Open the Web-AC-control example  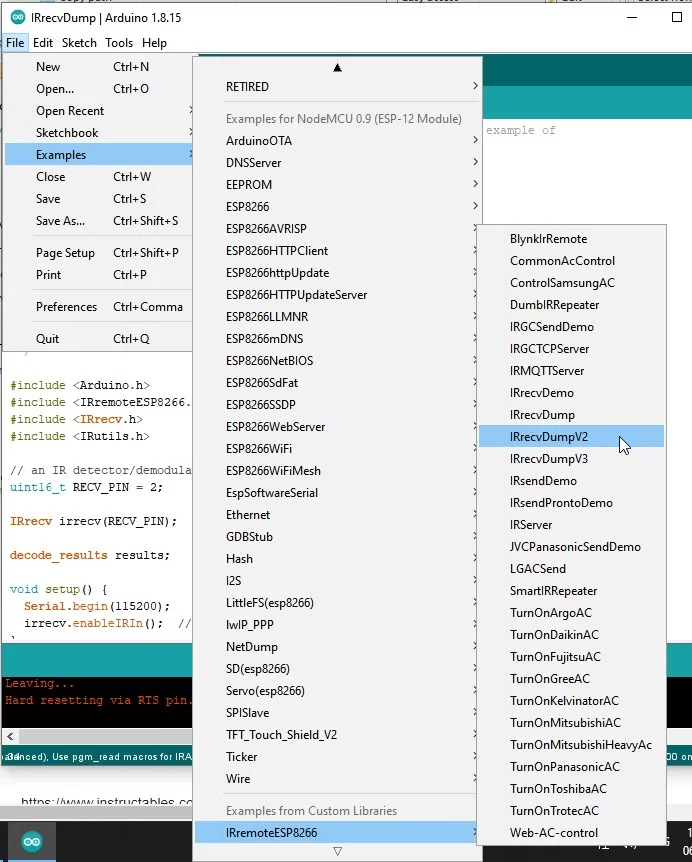(572, 832)
